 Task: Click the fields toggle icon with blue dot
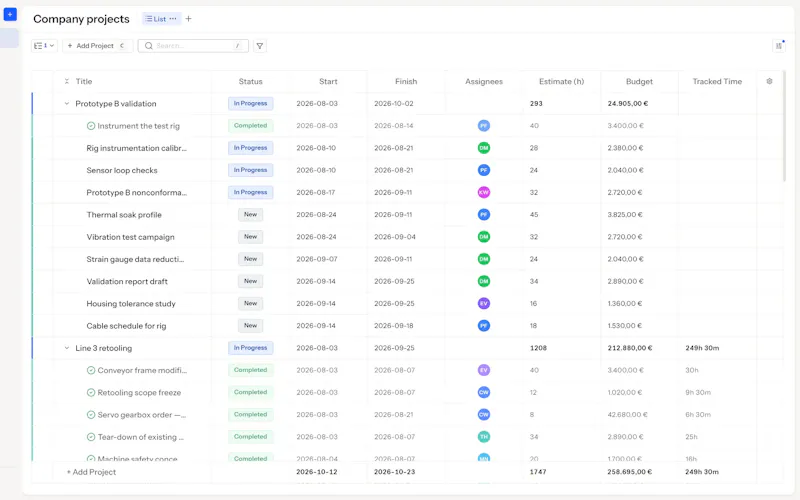click(779, 46)
